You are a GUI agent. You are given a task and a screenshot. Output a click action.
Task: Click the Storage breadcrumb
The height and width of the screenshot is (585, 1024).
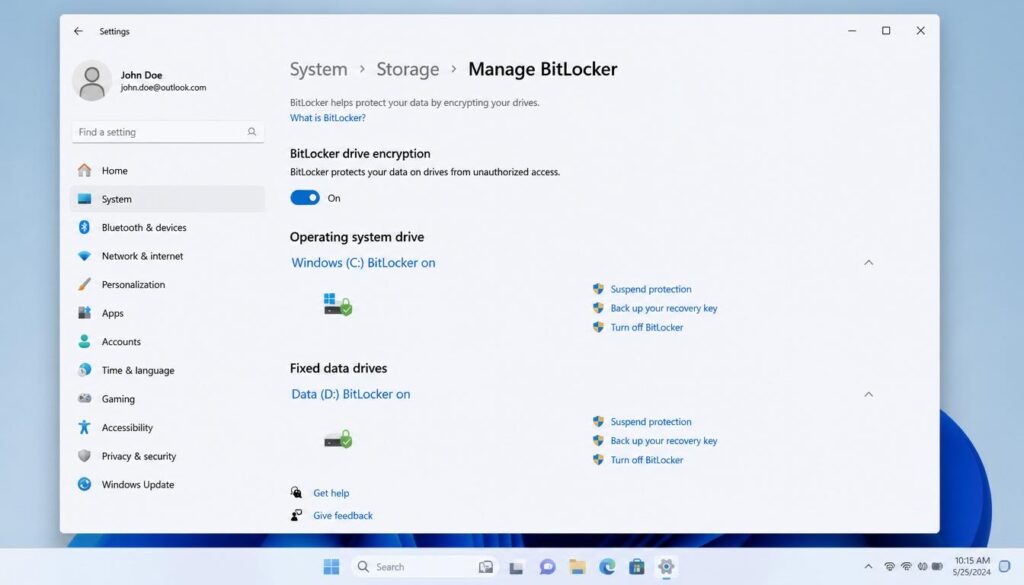pos(408,69)
